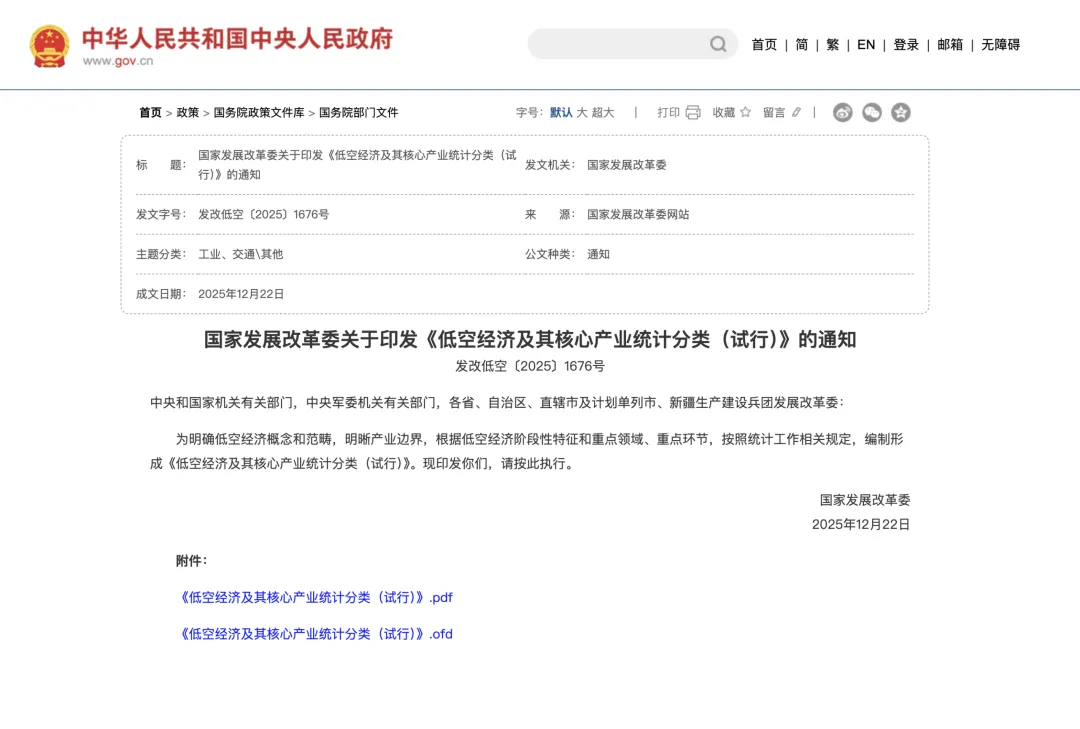The height and width of the screenshot is (729, 1080).
Task: Click 登录 to sign in
Action: [x=905, y=45]
